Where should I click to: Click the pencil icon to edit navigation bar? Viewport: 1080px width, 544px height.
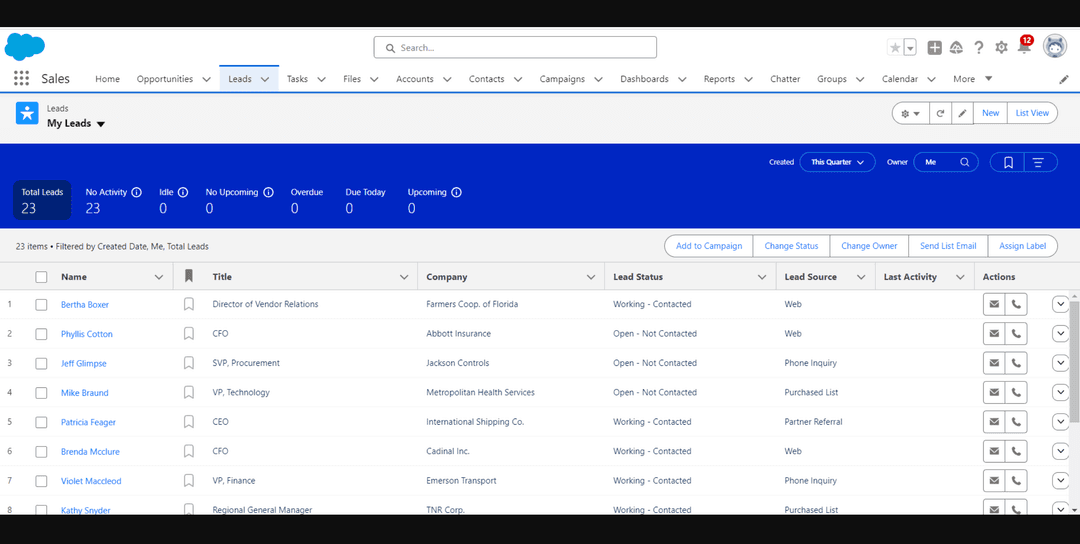(x=1063, y=79)
